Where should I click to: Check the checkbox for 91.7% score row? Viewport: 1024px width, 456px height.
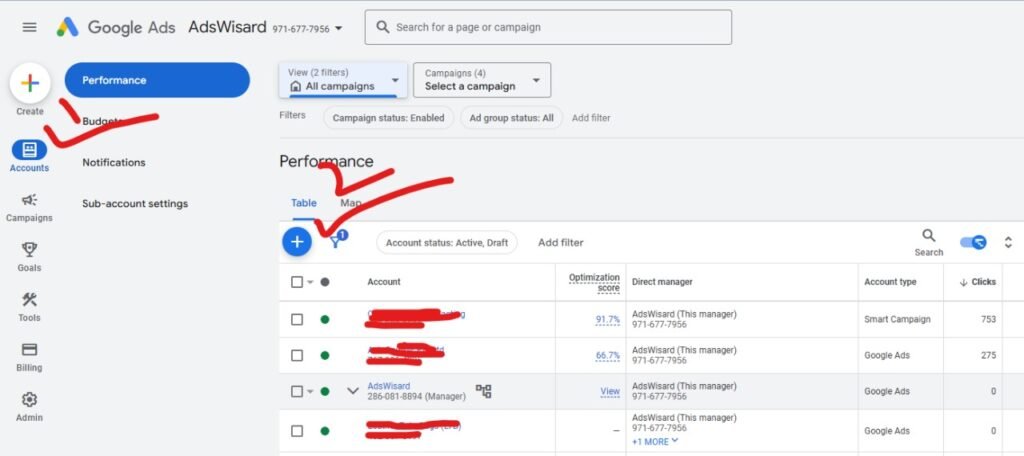coord(297,319)
